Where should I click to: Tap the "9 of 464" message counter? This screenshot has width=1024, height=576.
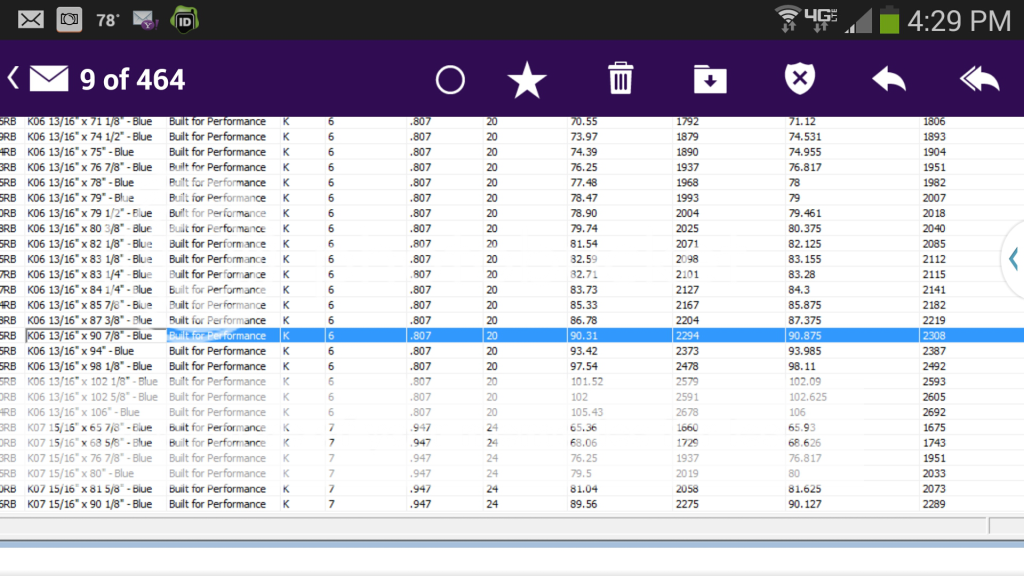tap(132, 79)
